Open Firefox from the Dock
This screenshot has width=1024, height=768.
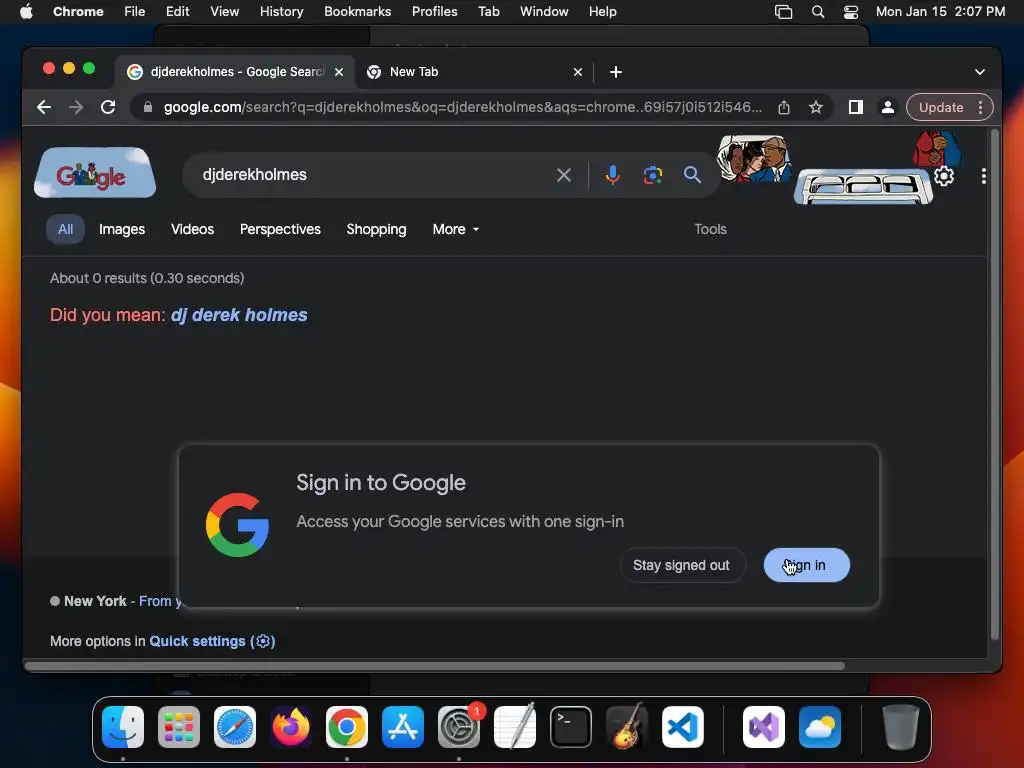(x=291, y=727)
